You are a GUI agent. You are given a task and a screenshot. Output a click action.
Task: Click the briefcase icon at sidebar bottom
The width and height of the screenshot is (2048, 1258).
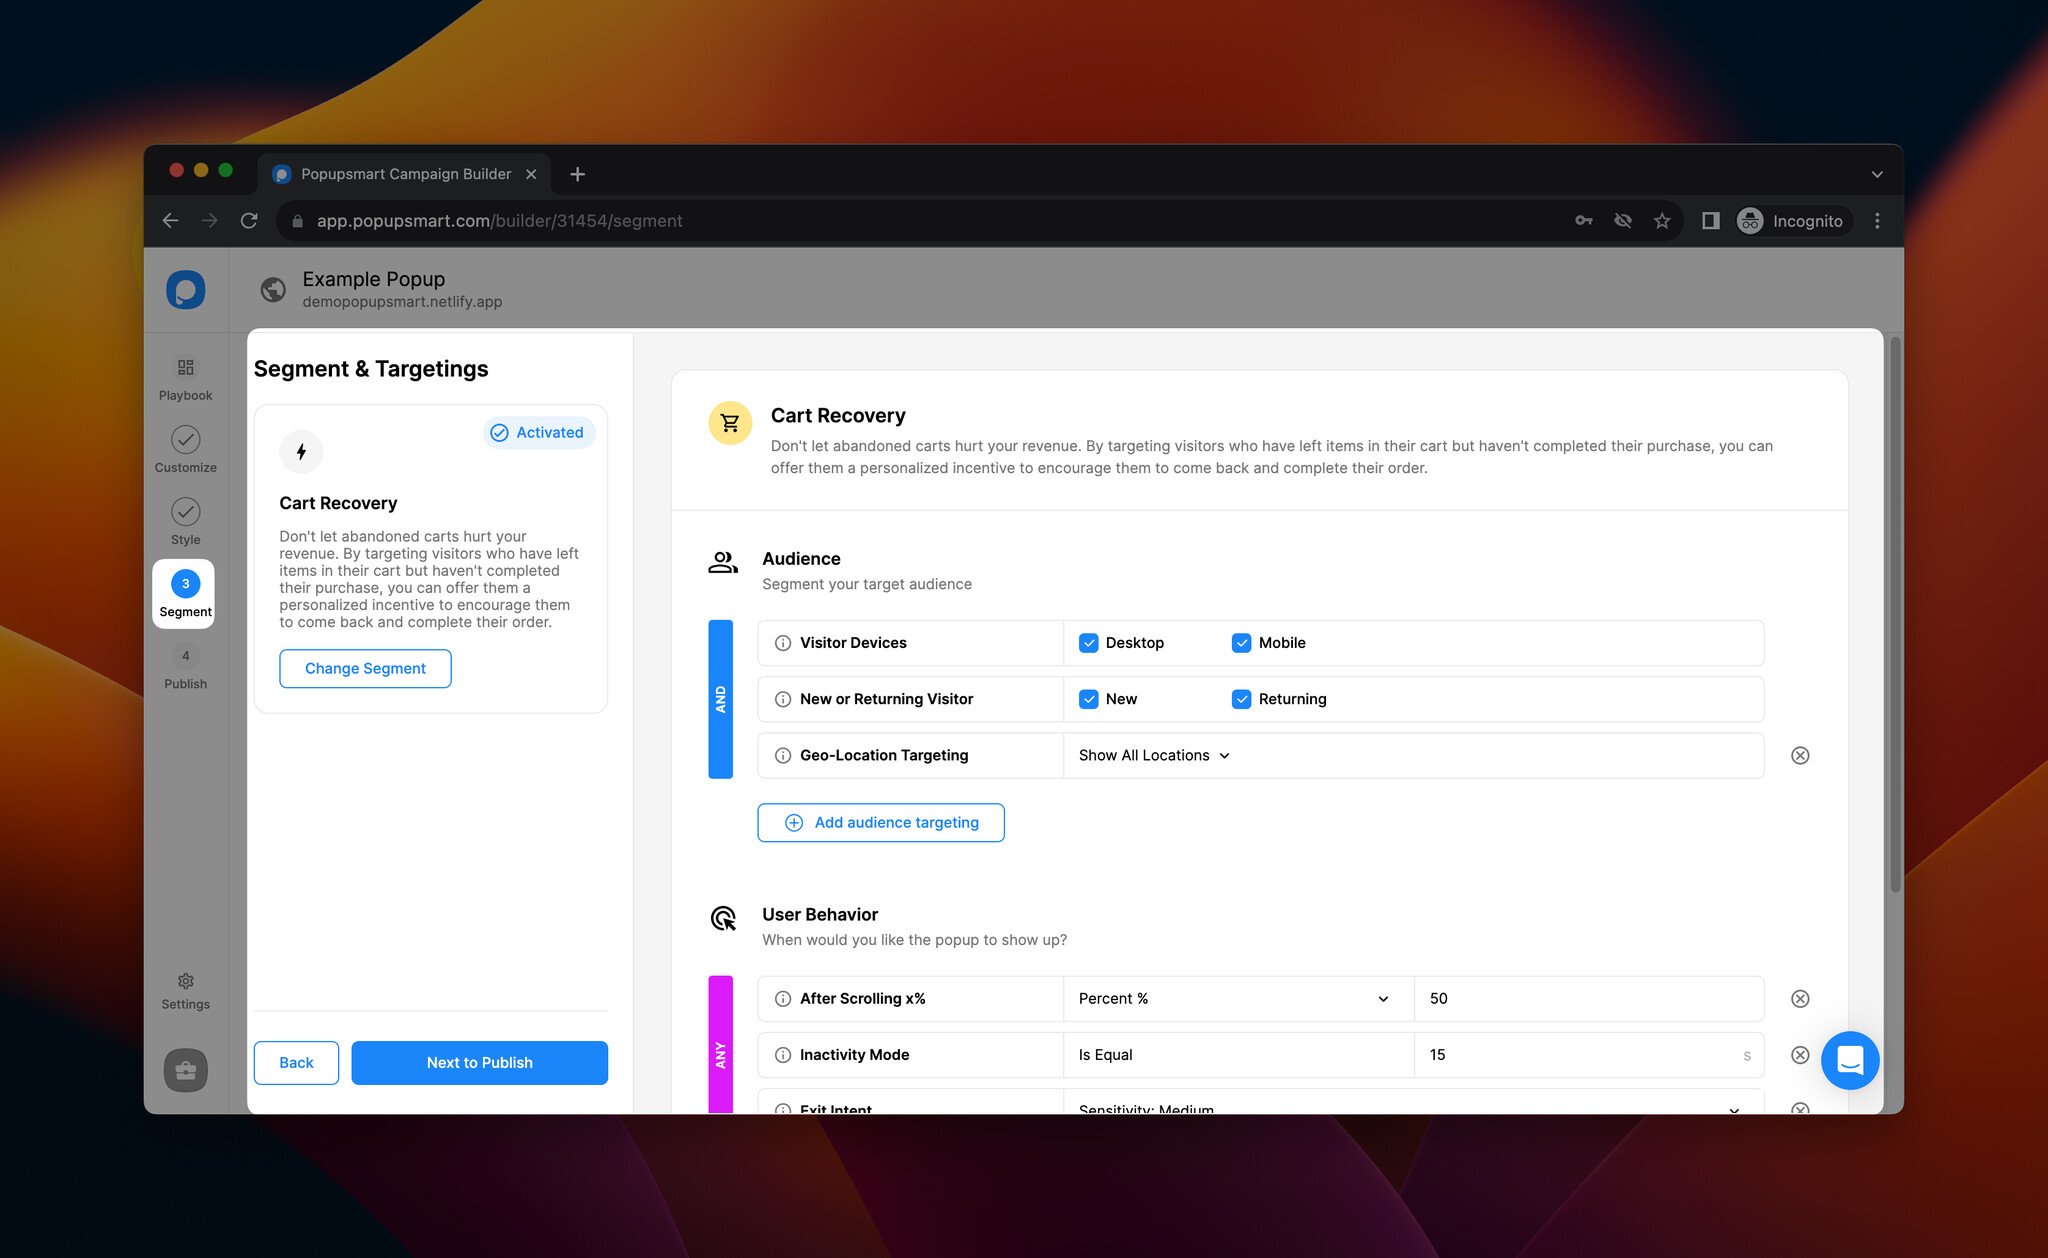pos(185,1070)
